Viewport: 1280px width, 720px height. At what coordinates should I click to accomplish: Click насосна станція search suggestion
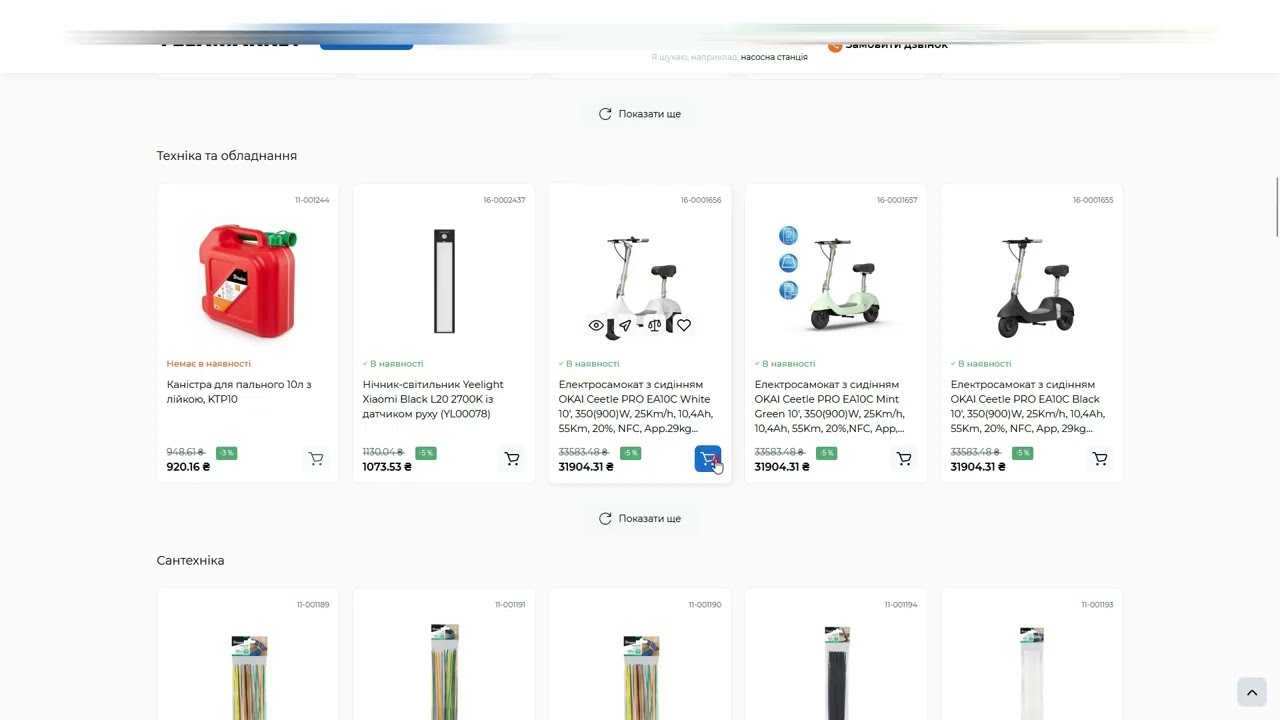[x=774, y=57]
